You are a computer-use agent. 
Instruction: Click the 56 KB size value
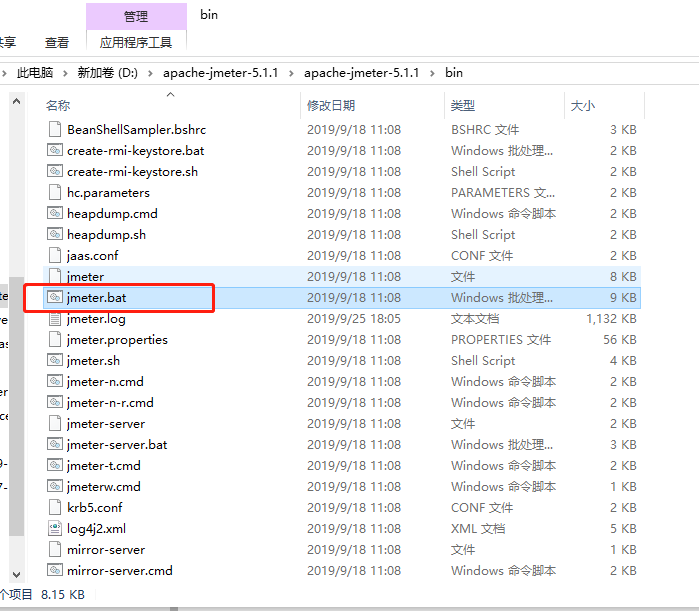[620, 340]
